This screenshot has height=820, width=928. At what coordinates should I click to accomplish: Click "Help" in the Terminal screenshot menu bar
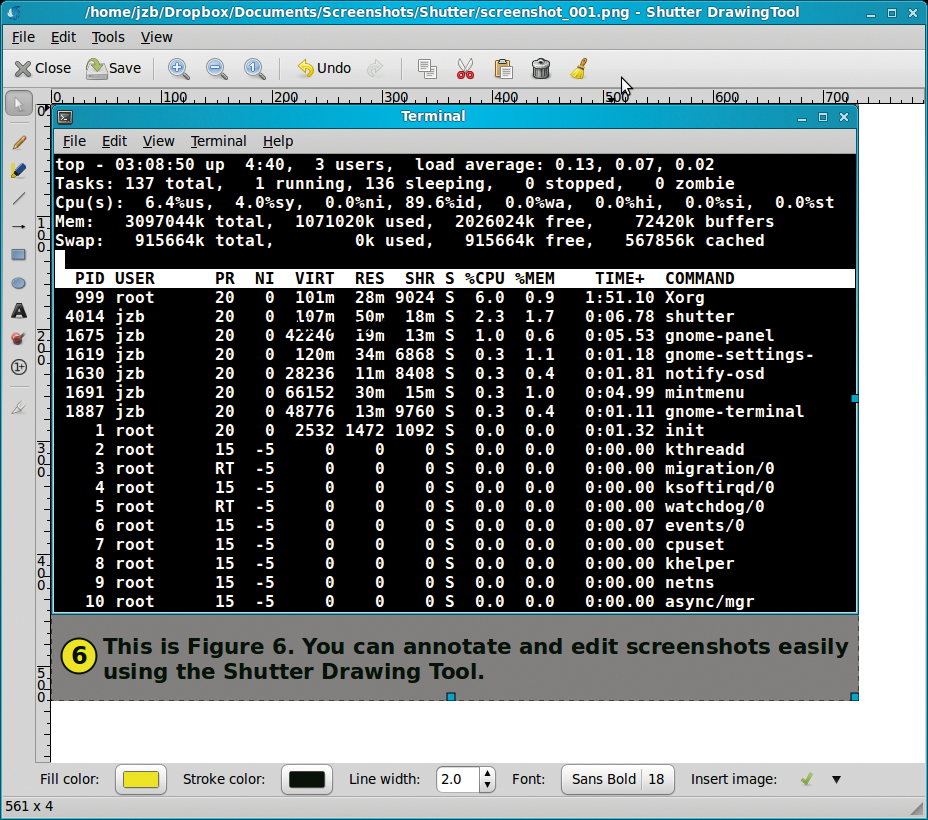(278, 141)
